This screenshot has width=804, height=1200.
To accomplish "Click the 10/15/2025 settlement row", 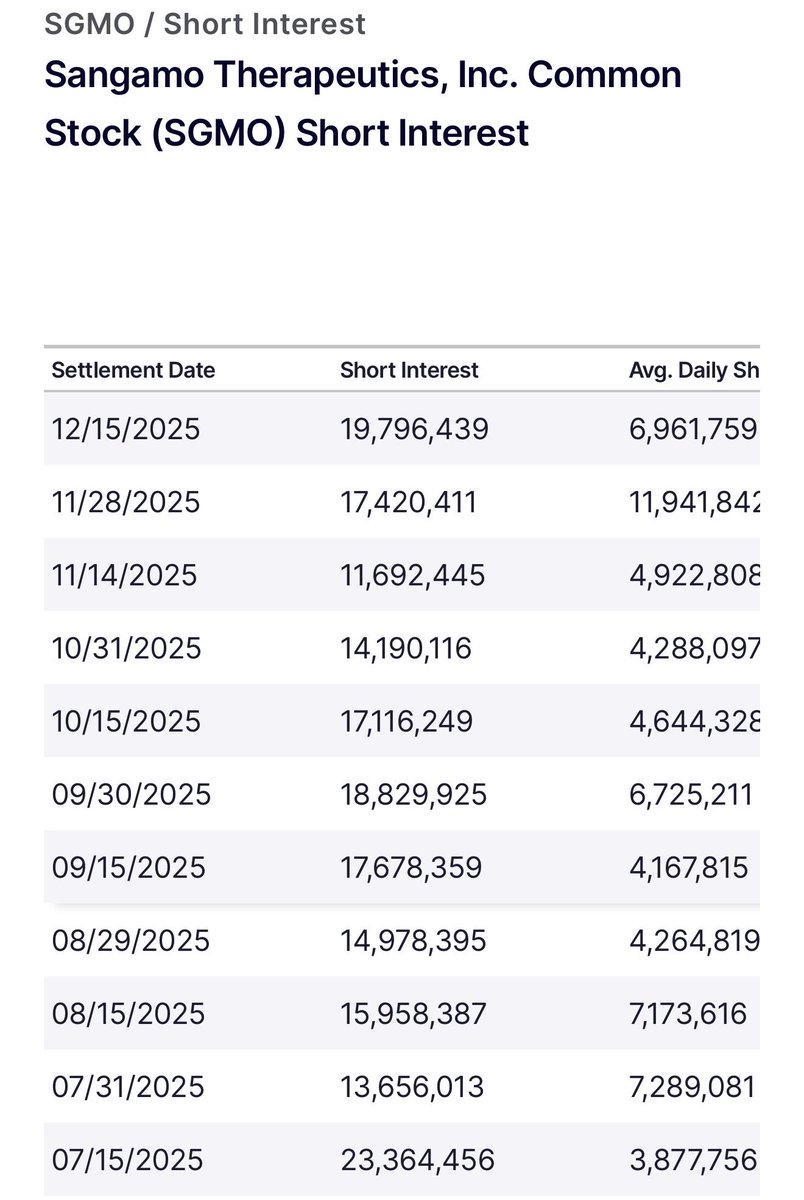I will click(402, 721).
